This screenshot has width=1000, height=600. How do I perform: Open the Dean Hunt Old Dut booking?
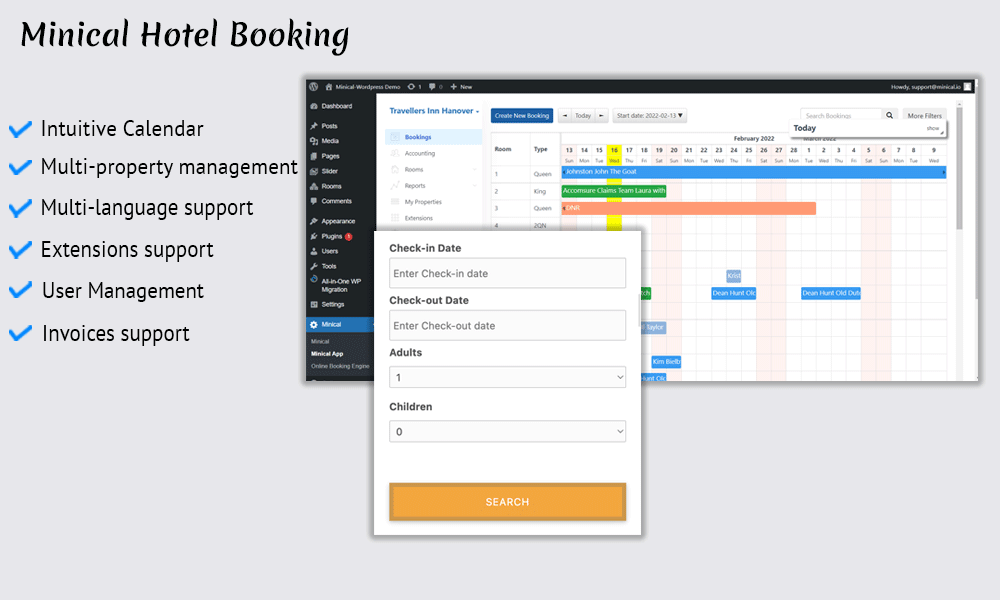click(x=831, y=293)
